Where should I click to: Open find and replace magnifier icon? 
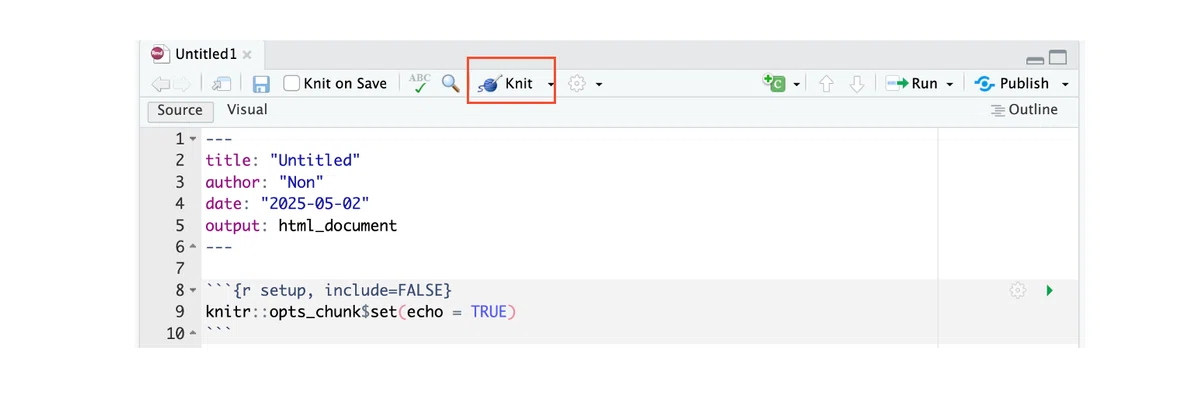tap(450, 84)
